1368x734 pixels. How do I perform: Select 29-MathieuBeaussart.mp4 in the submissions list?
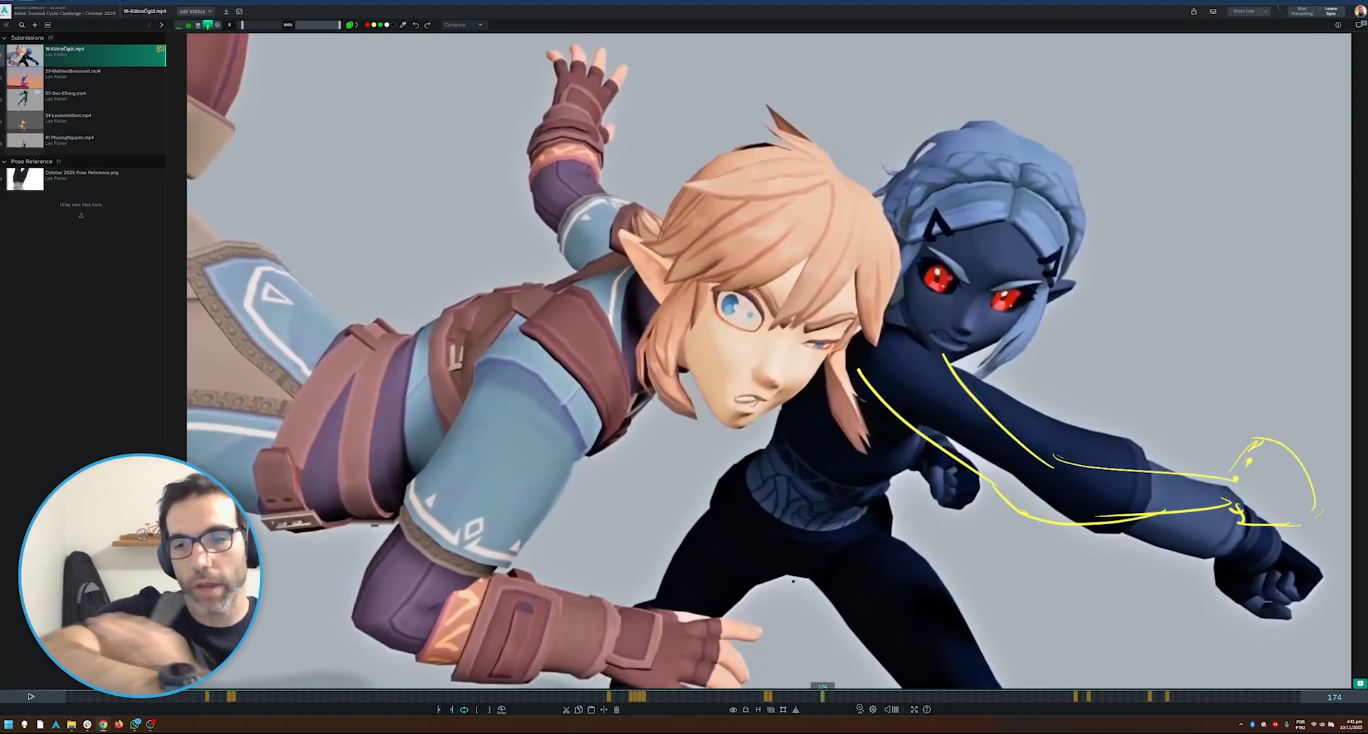pos(72,73)
